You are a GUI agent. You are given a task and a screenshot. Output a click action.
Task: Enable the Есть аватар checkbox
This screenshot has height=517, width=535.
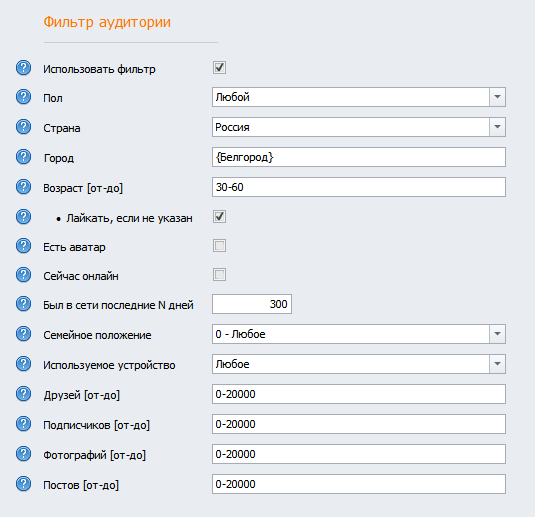(219, 246)
